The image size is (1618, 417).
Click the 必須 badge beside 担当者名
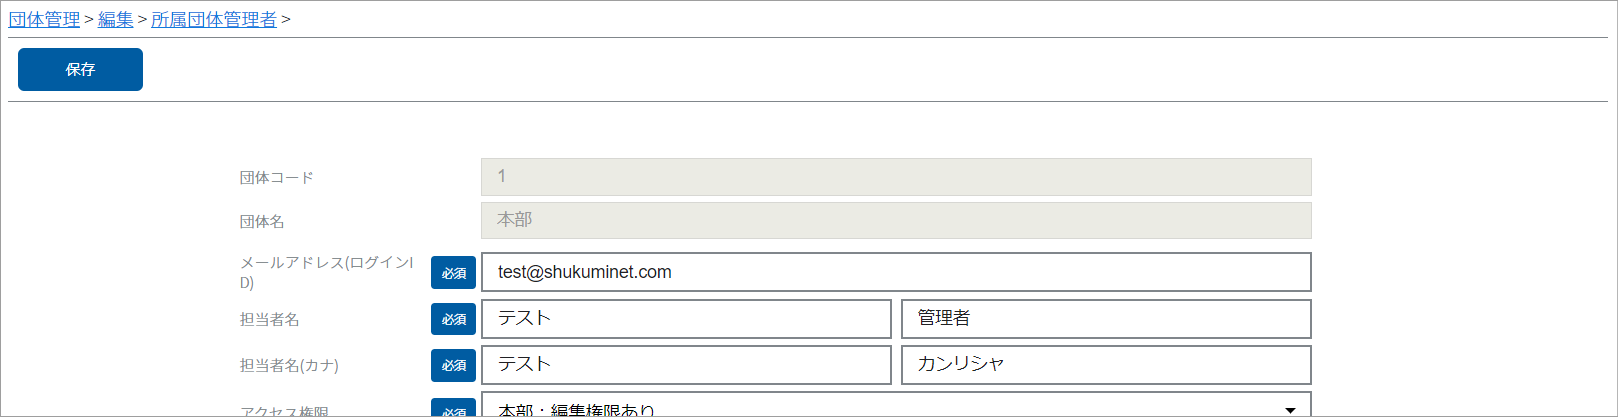tap(453, 319)
